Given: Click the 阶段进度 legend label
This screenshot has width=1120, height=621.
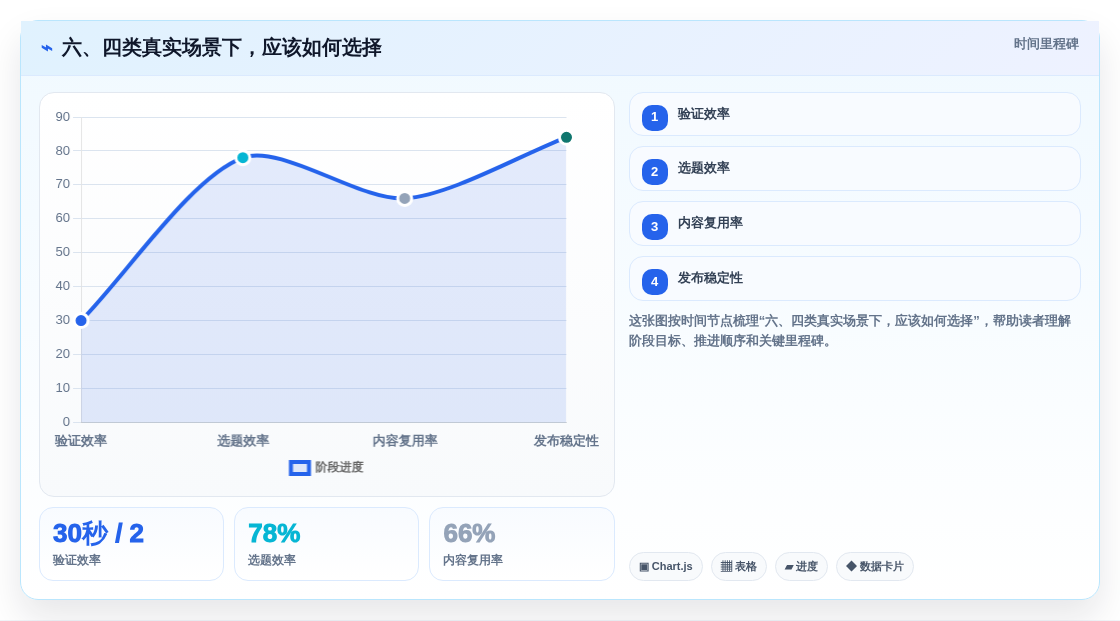Looking at the screenshot, I should click(x=339, y=467).
